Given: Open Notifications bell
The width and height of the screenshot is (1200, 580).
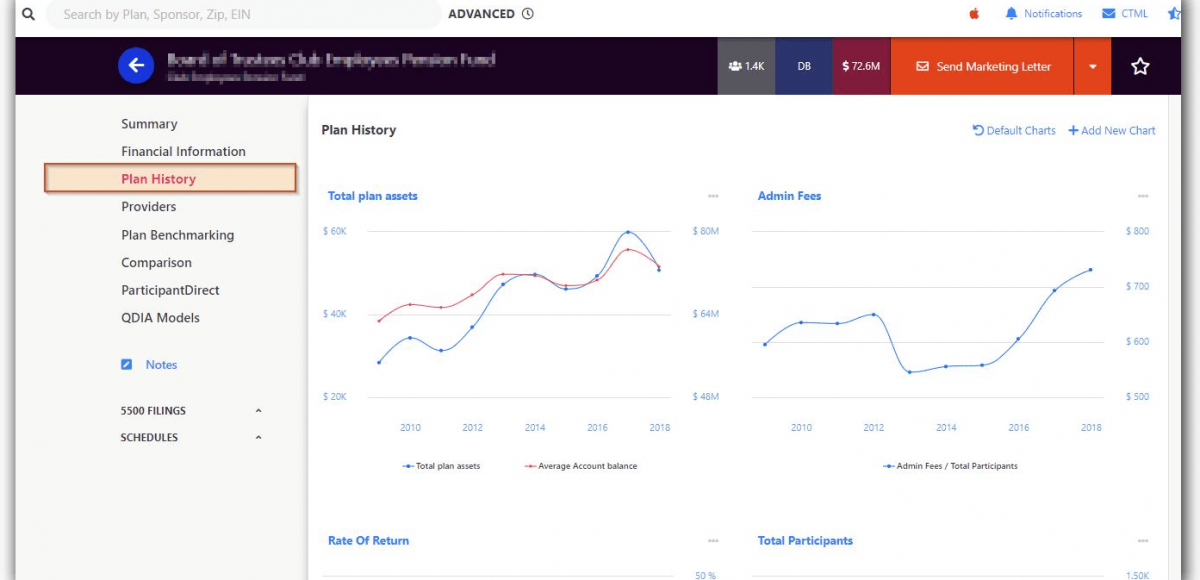Looking at the screenshot, I should point(1011,14).
